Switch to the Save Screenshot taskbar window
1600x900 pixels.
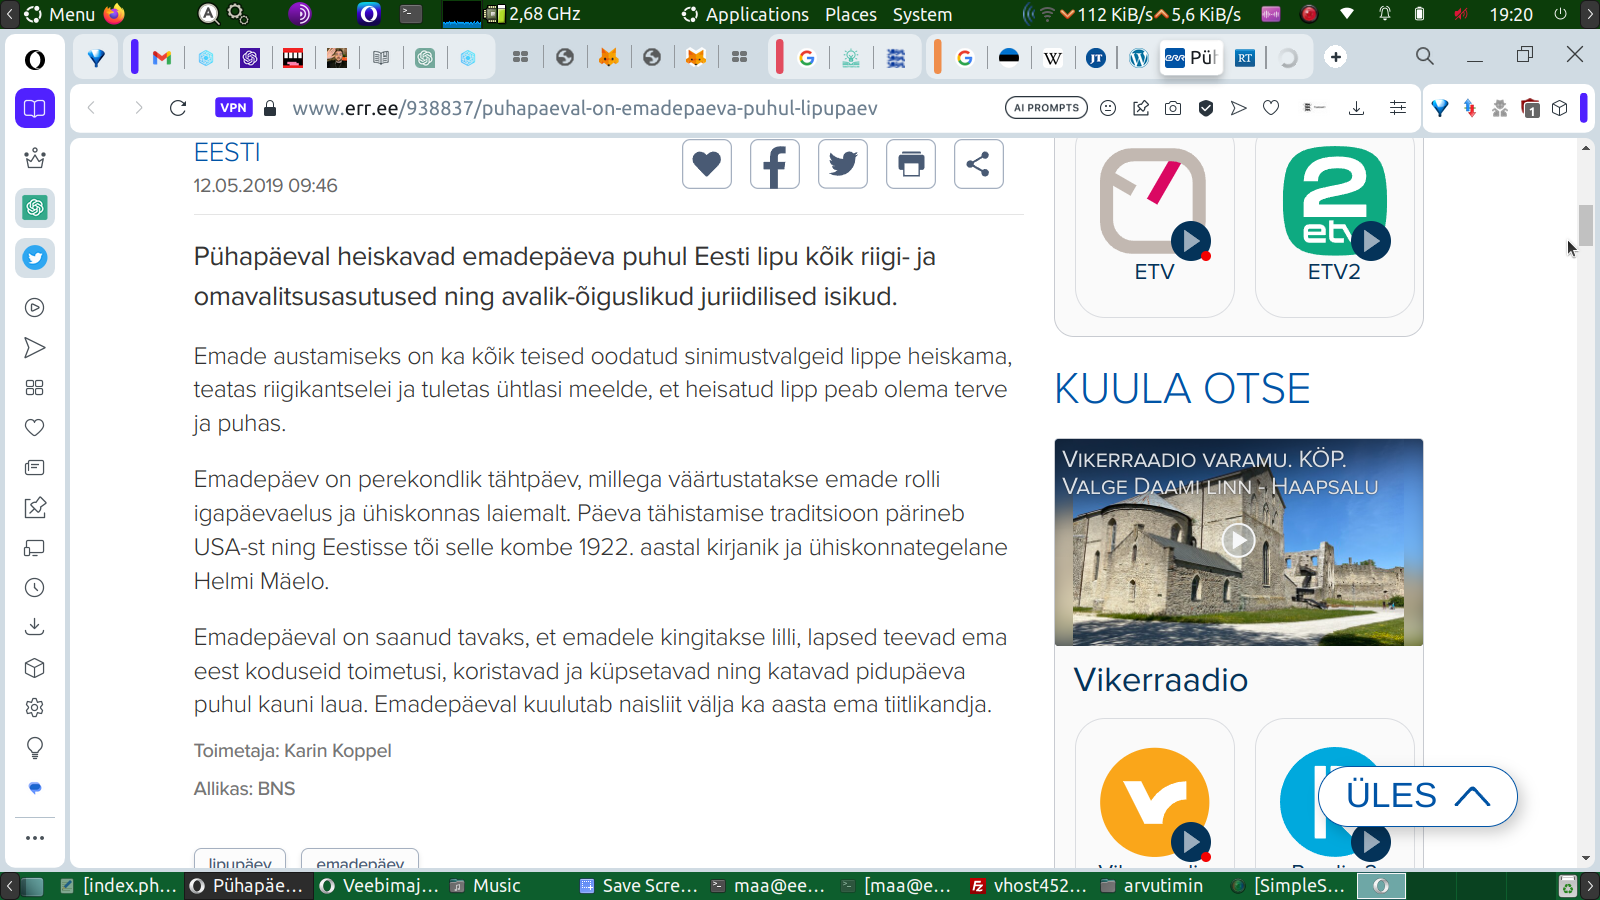[x=638, y=886]
